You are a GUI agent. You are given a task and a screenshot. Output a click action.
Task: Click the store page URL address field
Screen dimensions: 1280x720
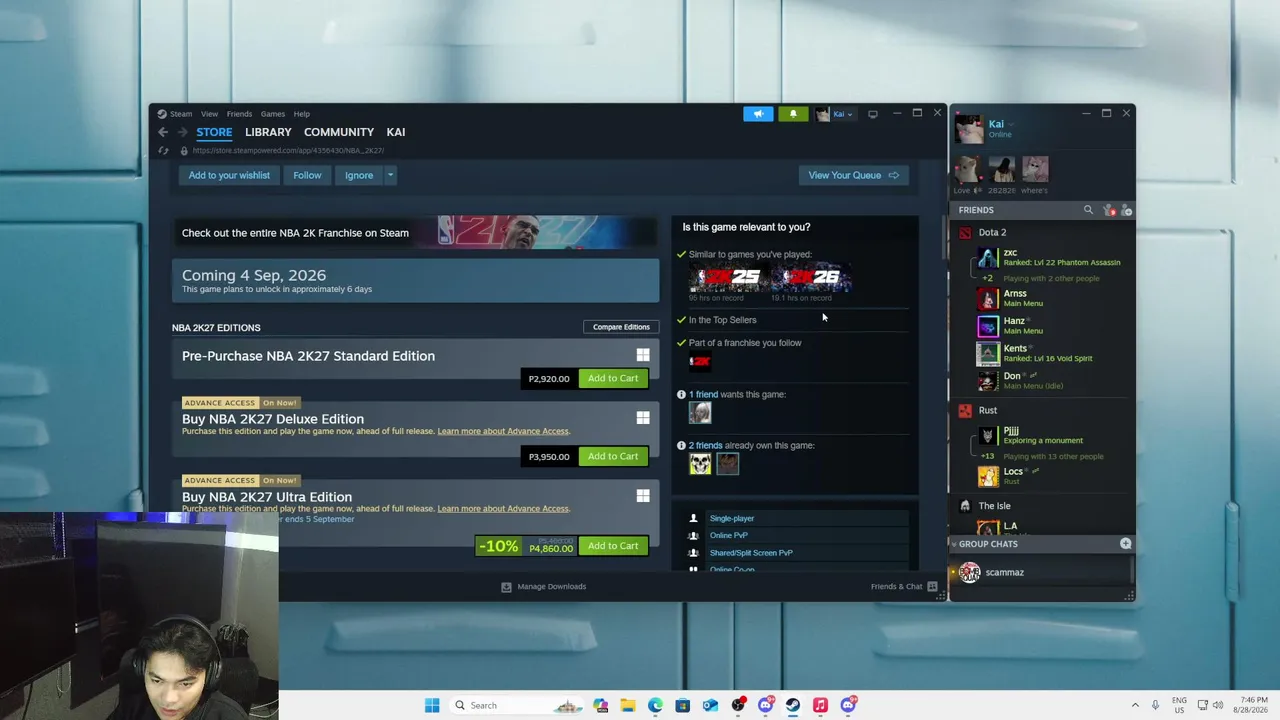pyautogui.click(x=288, y=151)
